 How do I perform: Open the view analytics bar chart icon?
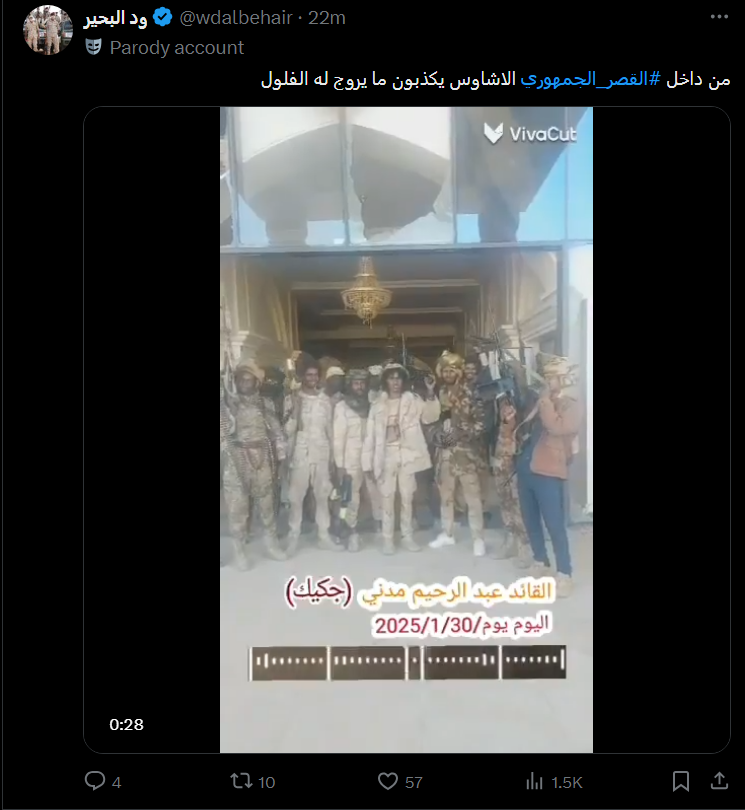pos(534,781)
